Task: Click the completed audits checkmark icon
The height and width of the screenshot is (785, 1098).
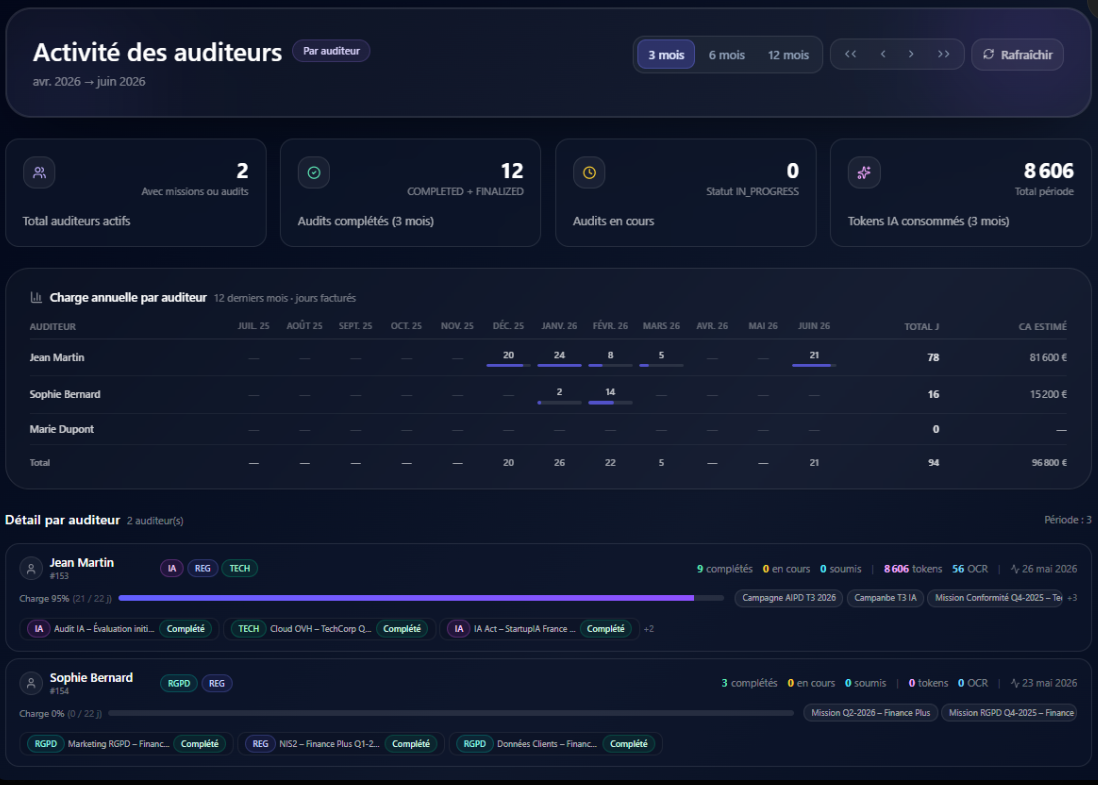Action: pos(314,172)
